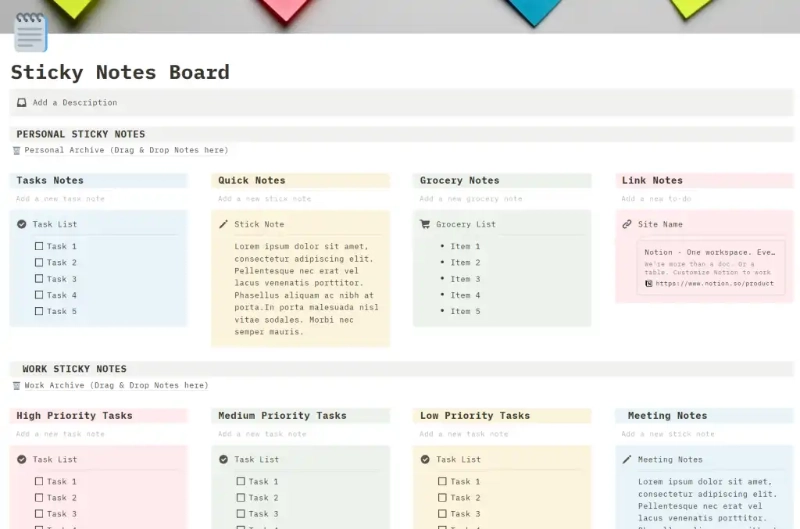
Task: Click the Tasks Notes column heading
Action: pyautogui.click(x=50, y=181)
